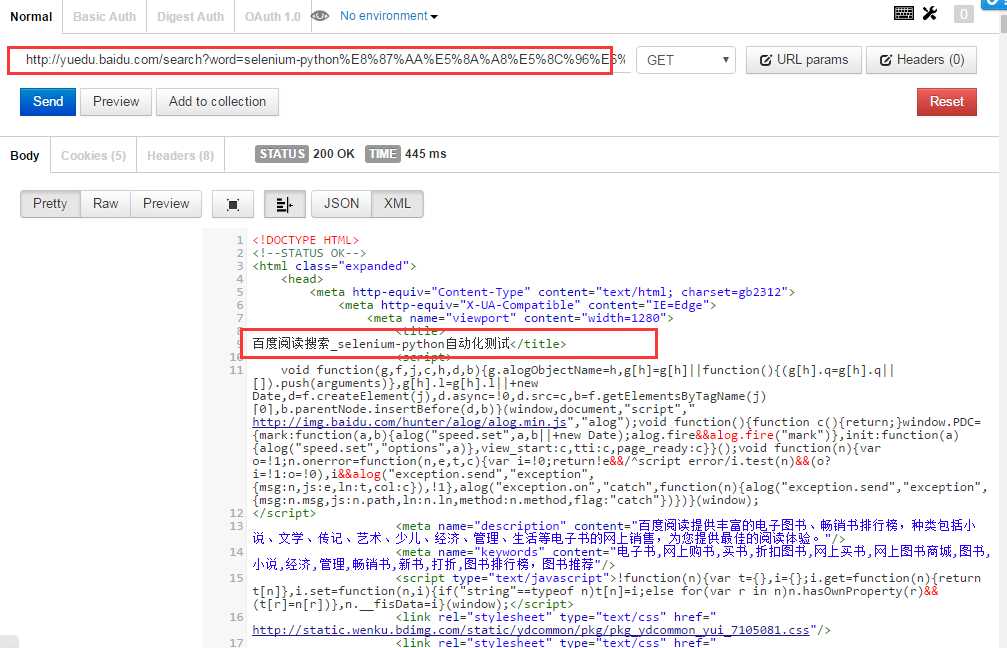Click the Send button
Image resolution: width=1007 pixels, height=648 pixels.
48,101
